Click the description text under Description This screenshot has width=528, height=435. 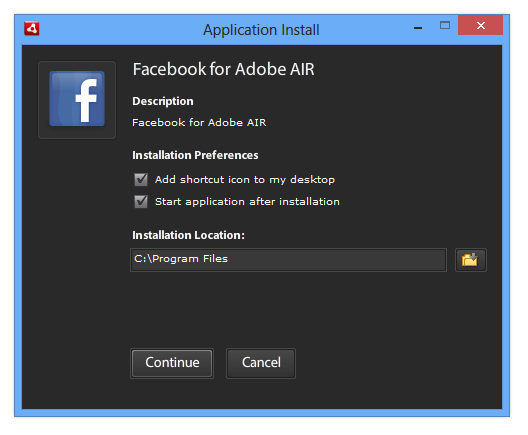199,123
